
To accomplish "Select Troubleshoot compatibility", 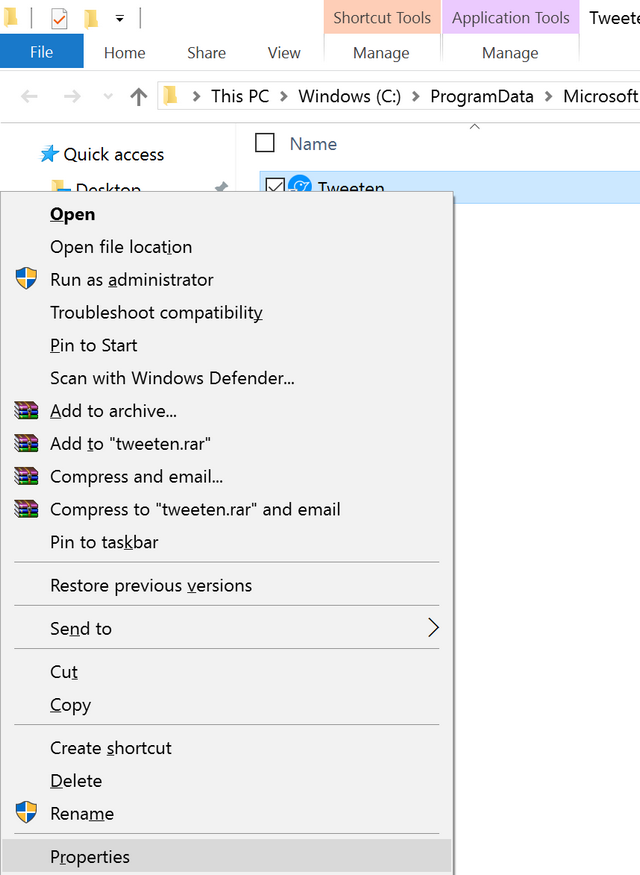I will point(227,312).
